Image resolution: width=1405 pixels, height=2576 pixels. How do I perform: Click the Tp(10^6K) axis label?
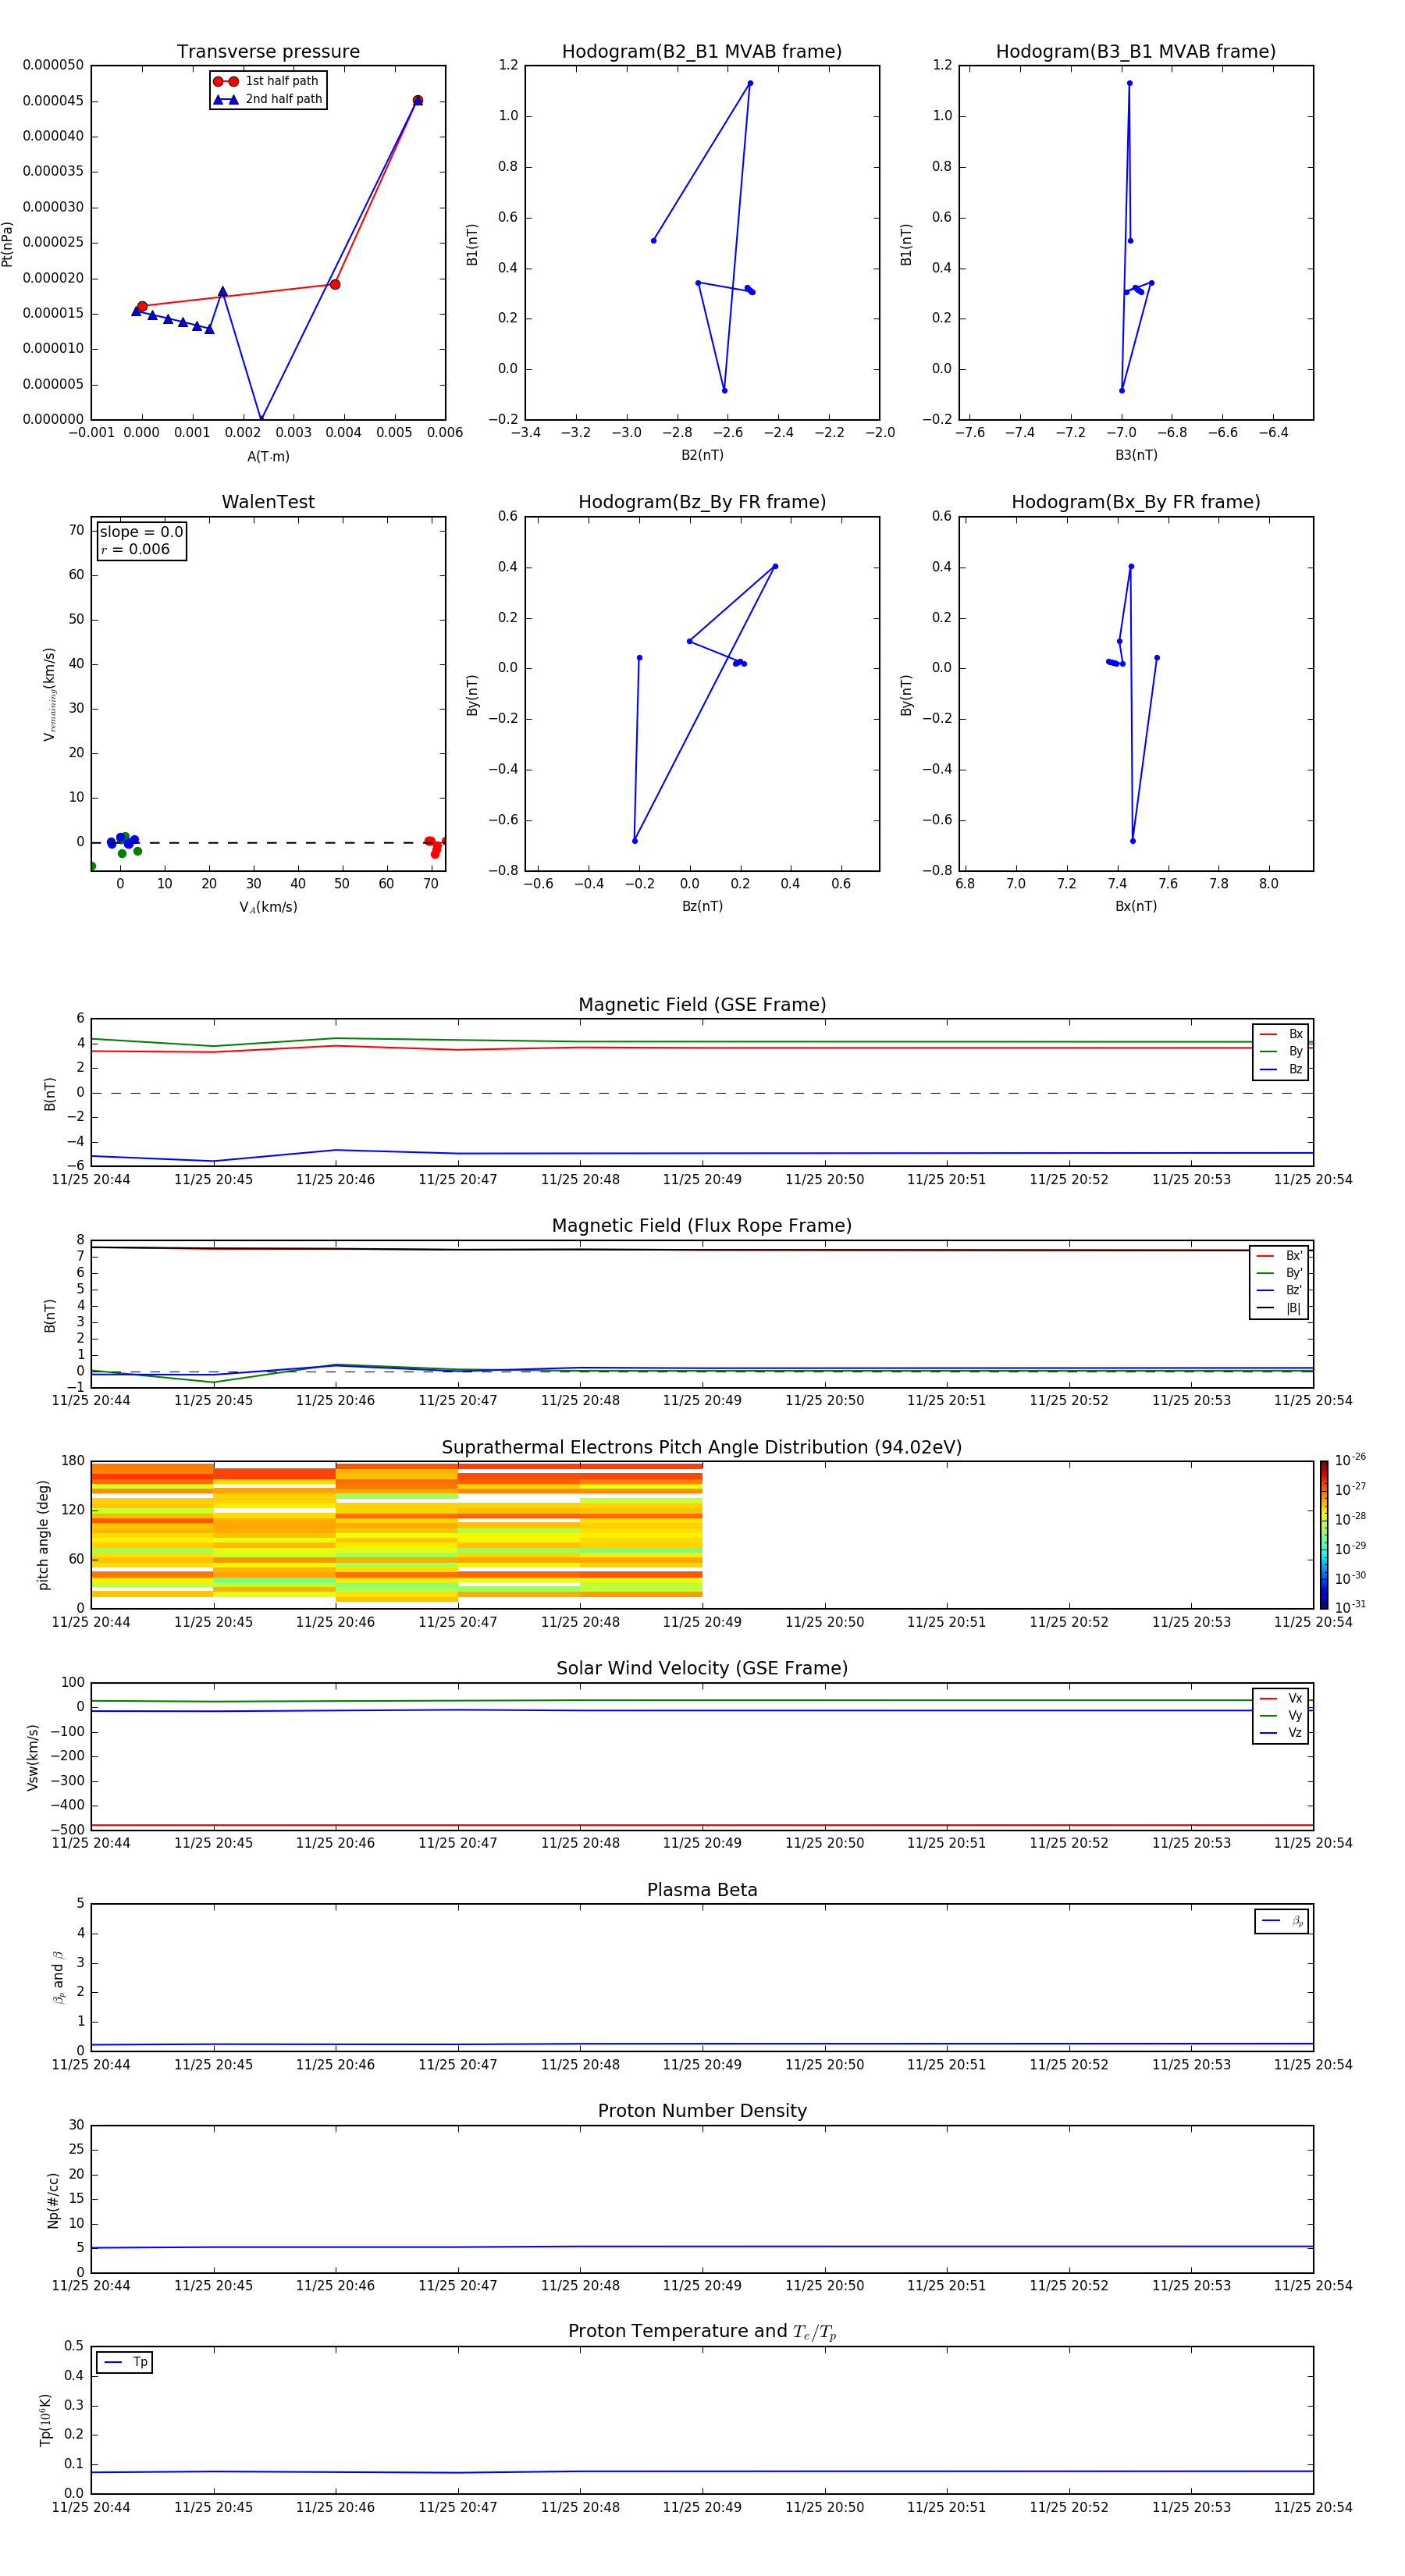coord(46,2420)
